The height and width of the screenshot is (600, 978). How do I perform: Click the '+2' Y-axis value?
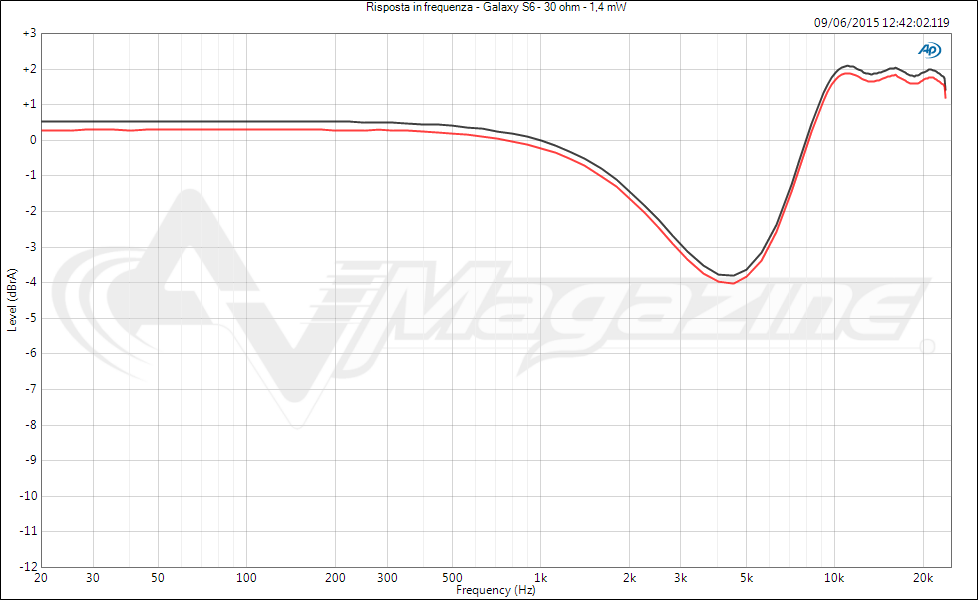(x=29, y=69)
